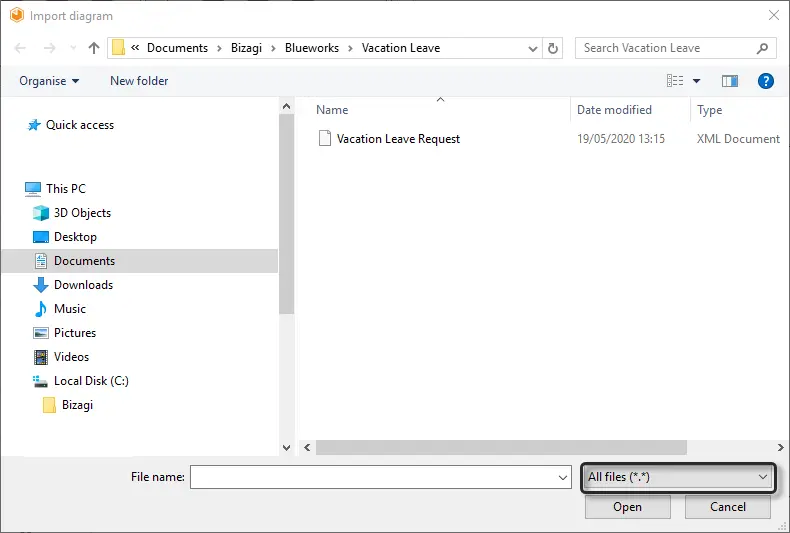
Task: Sort by the Date modified column
Action: pyautogui.click(x=614, y=110)
